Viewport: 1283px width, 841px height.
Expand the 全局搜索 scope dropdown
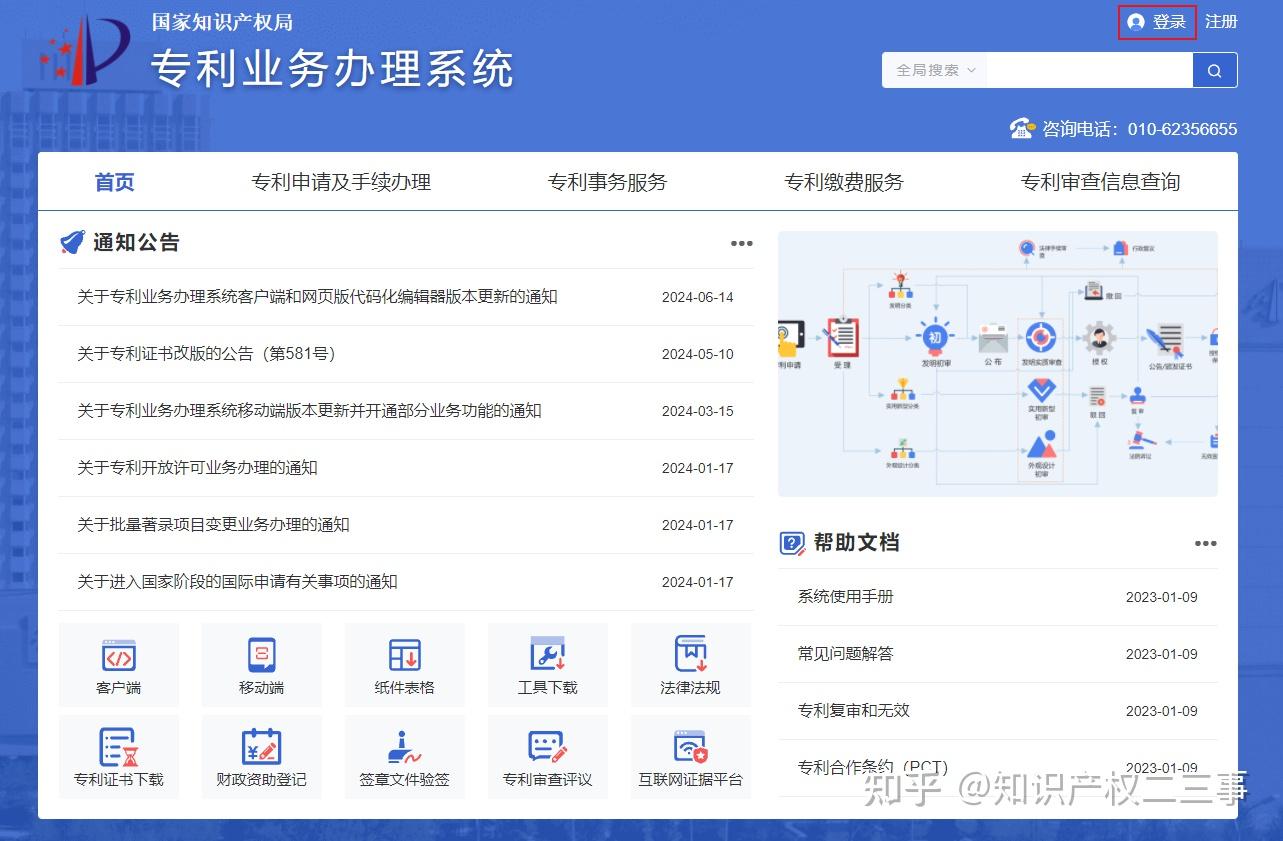(934, 70)
